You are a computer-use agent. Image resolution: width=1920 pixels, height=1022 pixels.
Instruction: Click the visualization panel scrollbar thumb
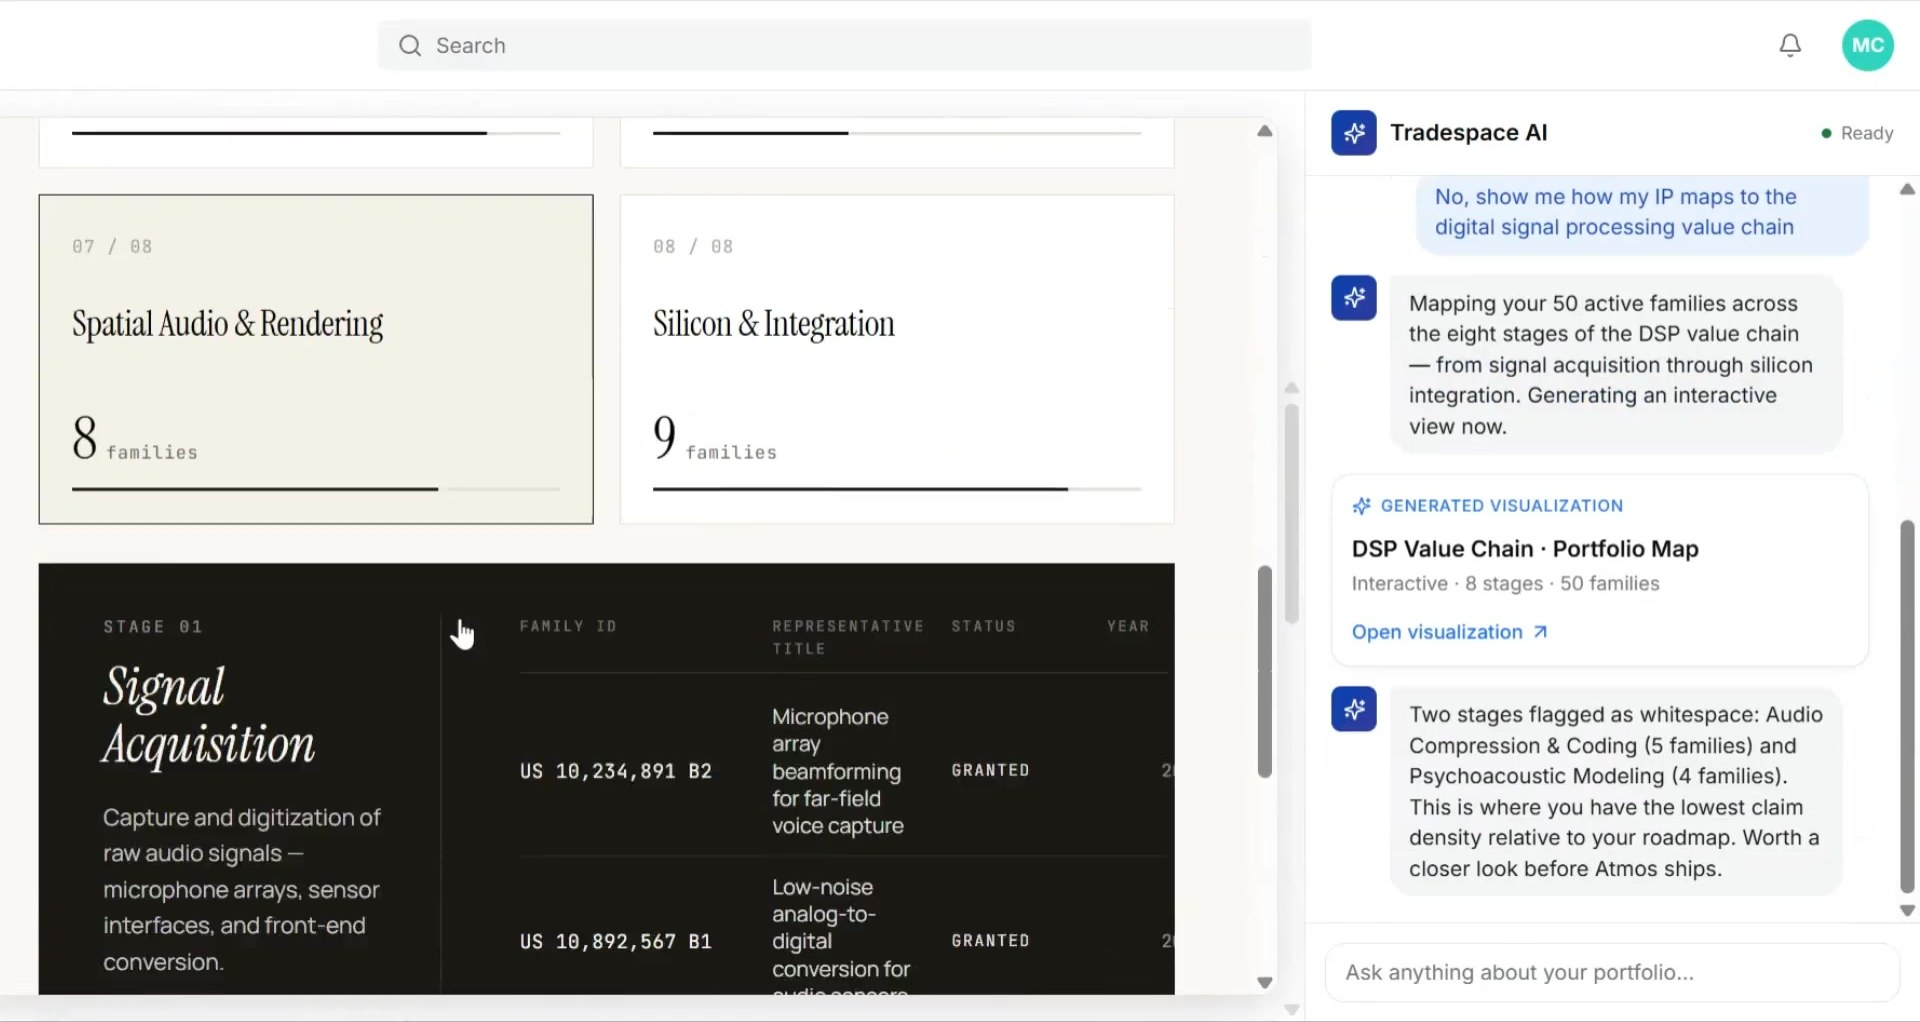(x=1265, y=672)
